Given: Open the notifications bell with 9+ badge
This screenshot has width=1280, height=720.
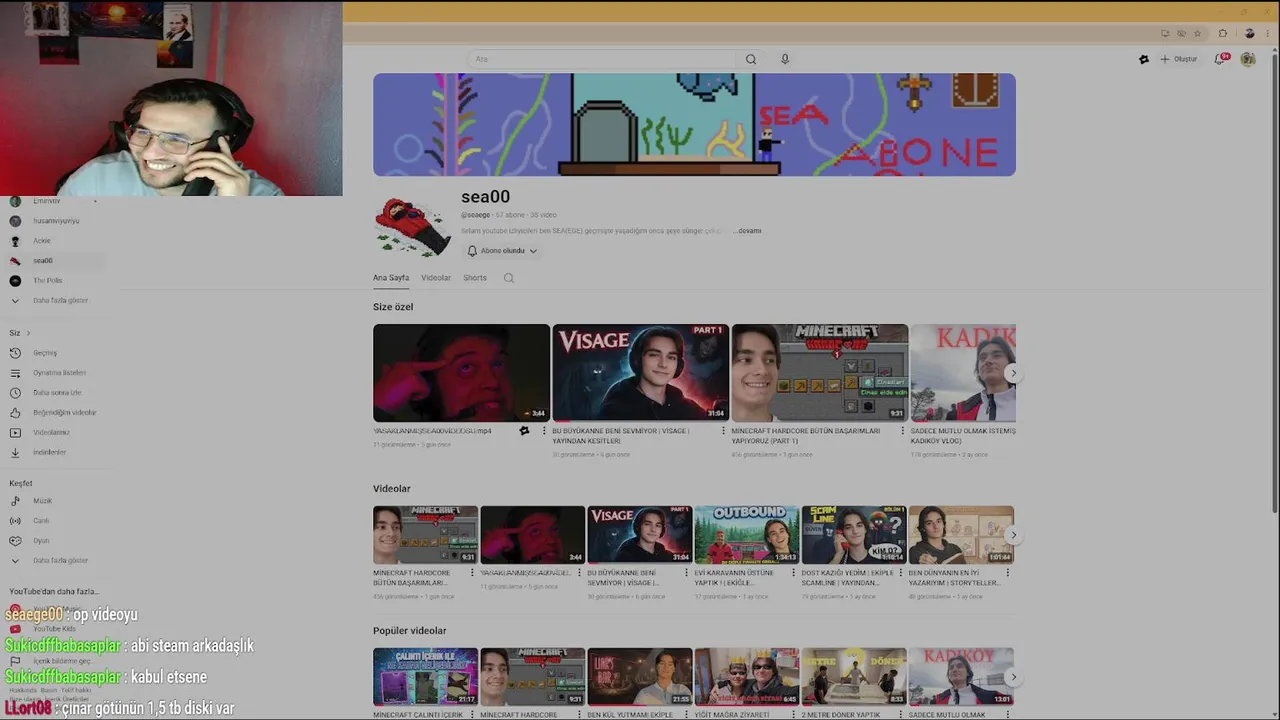Looking at the screenshot, I should point(1220,59).
